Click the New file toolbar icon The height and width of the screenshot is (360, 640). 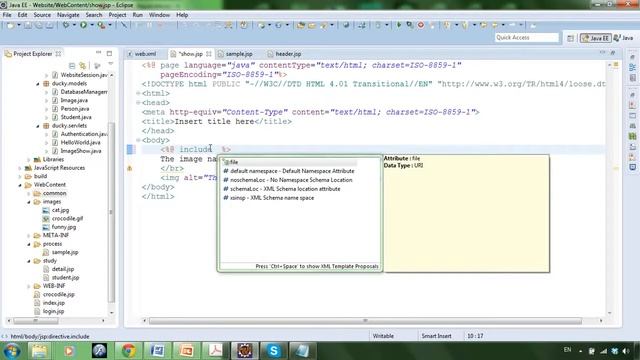click(10, 25)
